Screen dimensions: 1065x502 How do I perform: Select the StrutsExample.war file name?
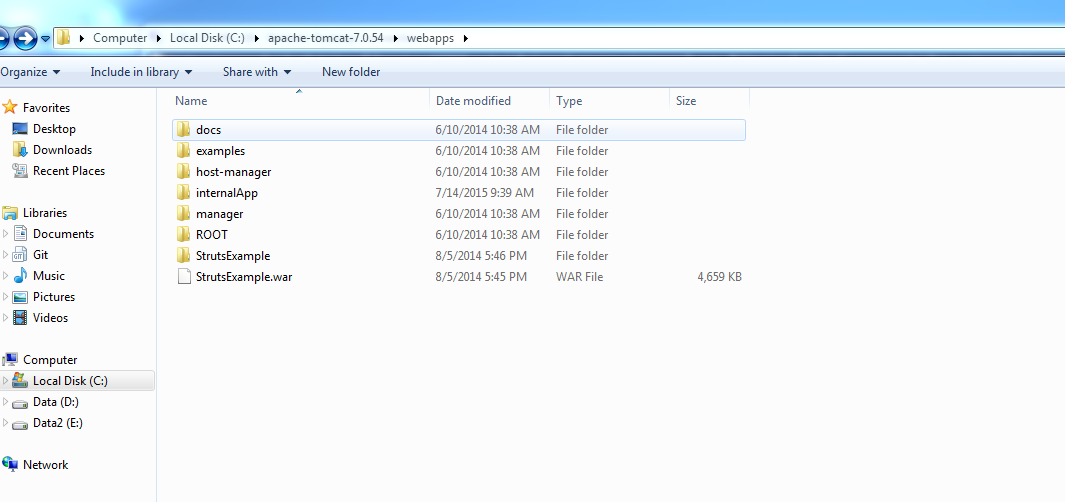(245, 277)
